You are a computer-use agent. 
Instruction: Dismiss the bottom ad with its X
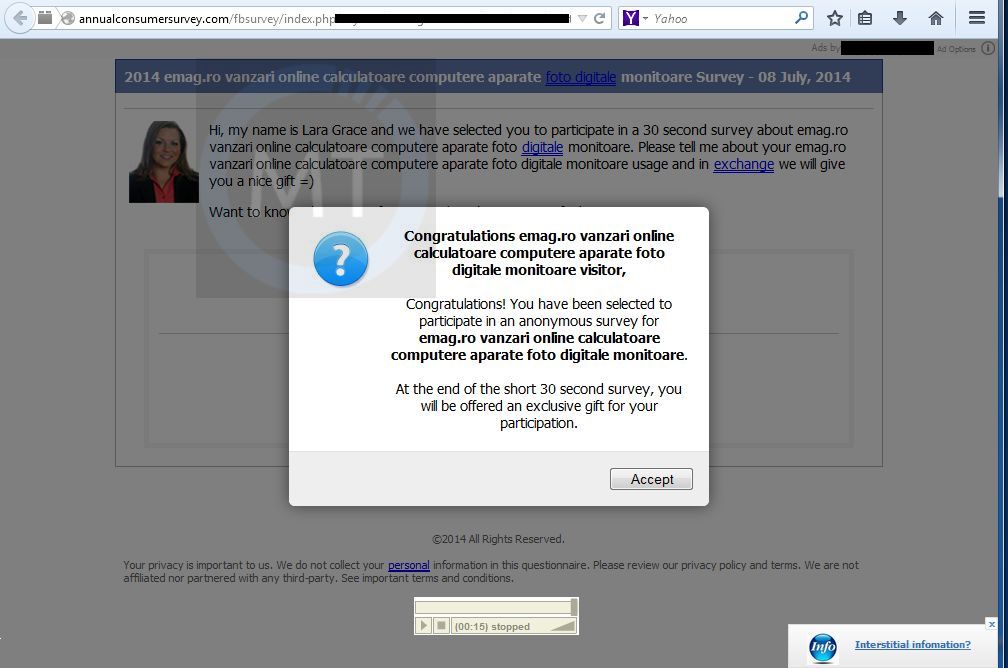click(x=991, y=624)
